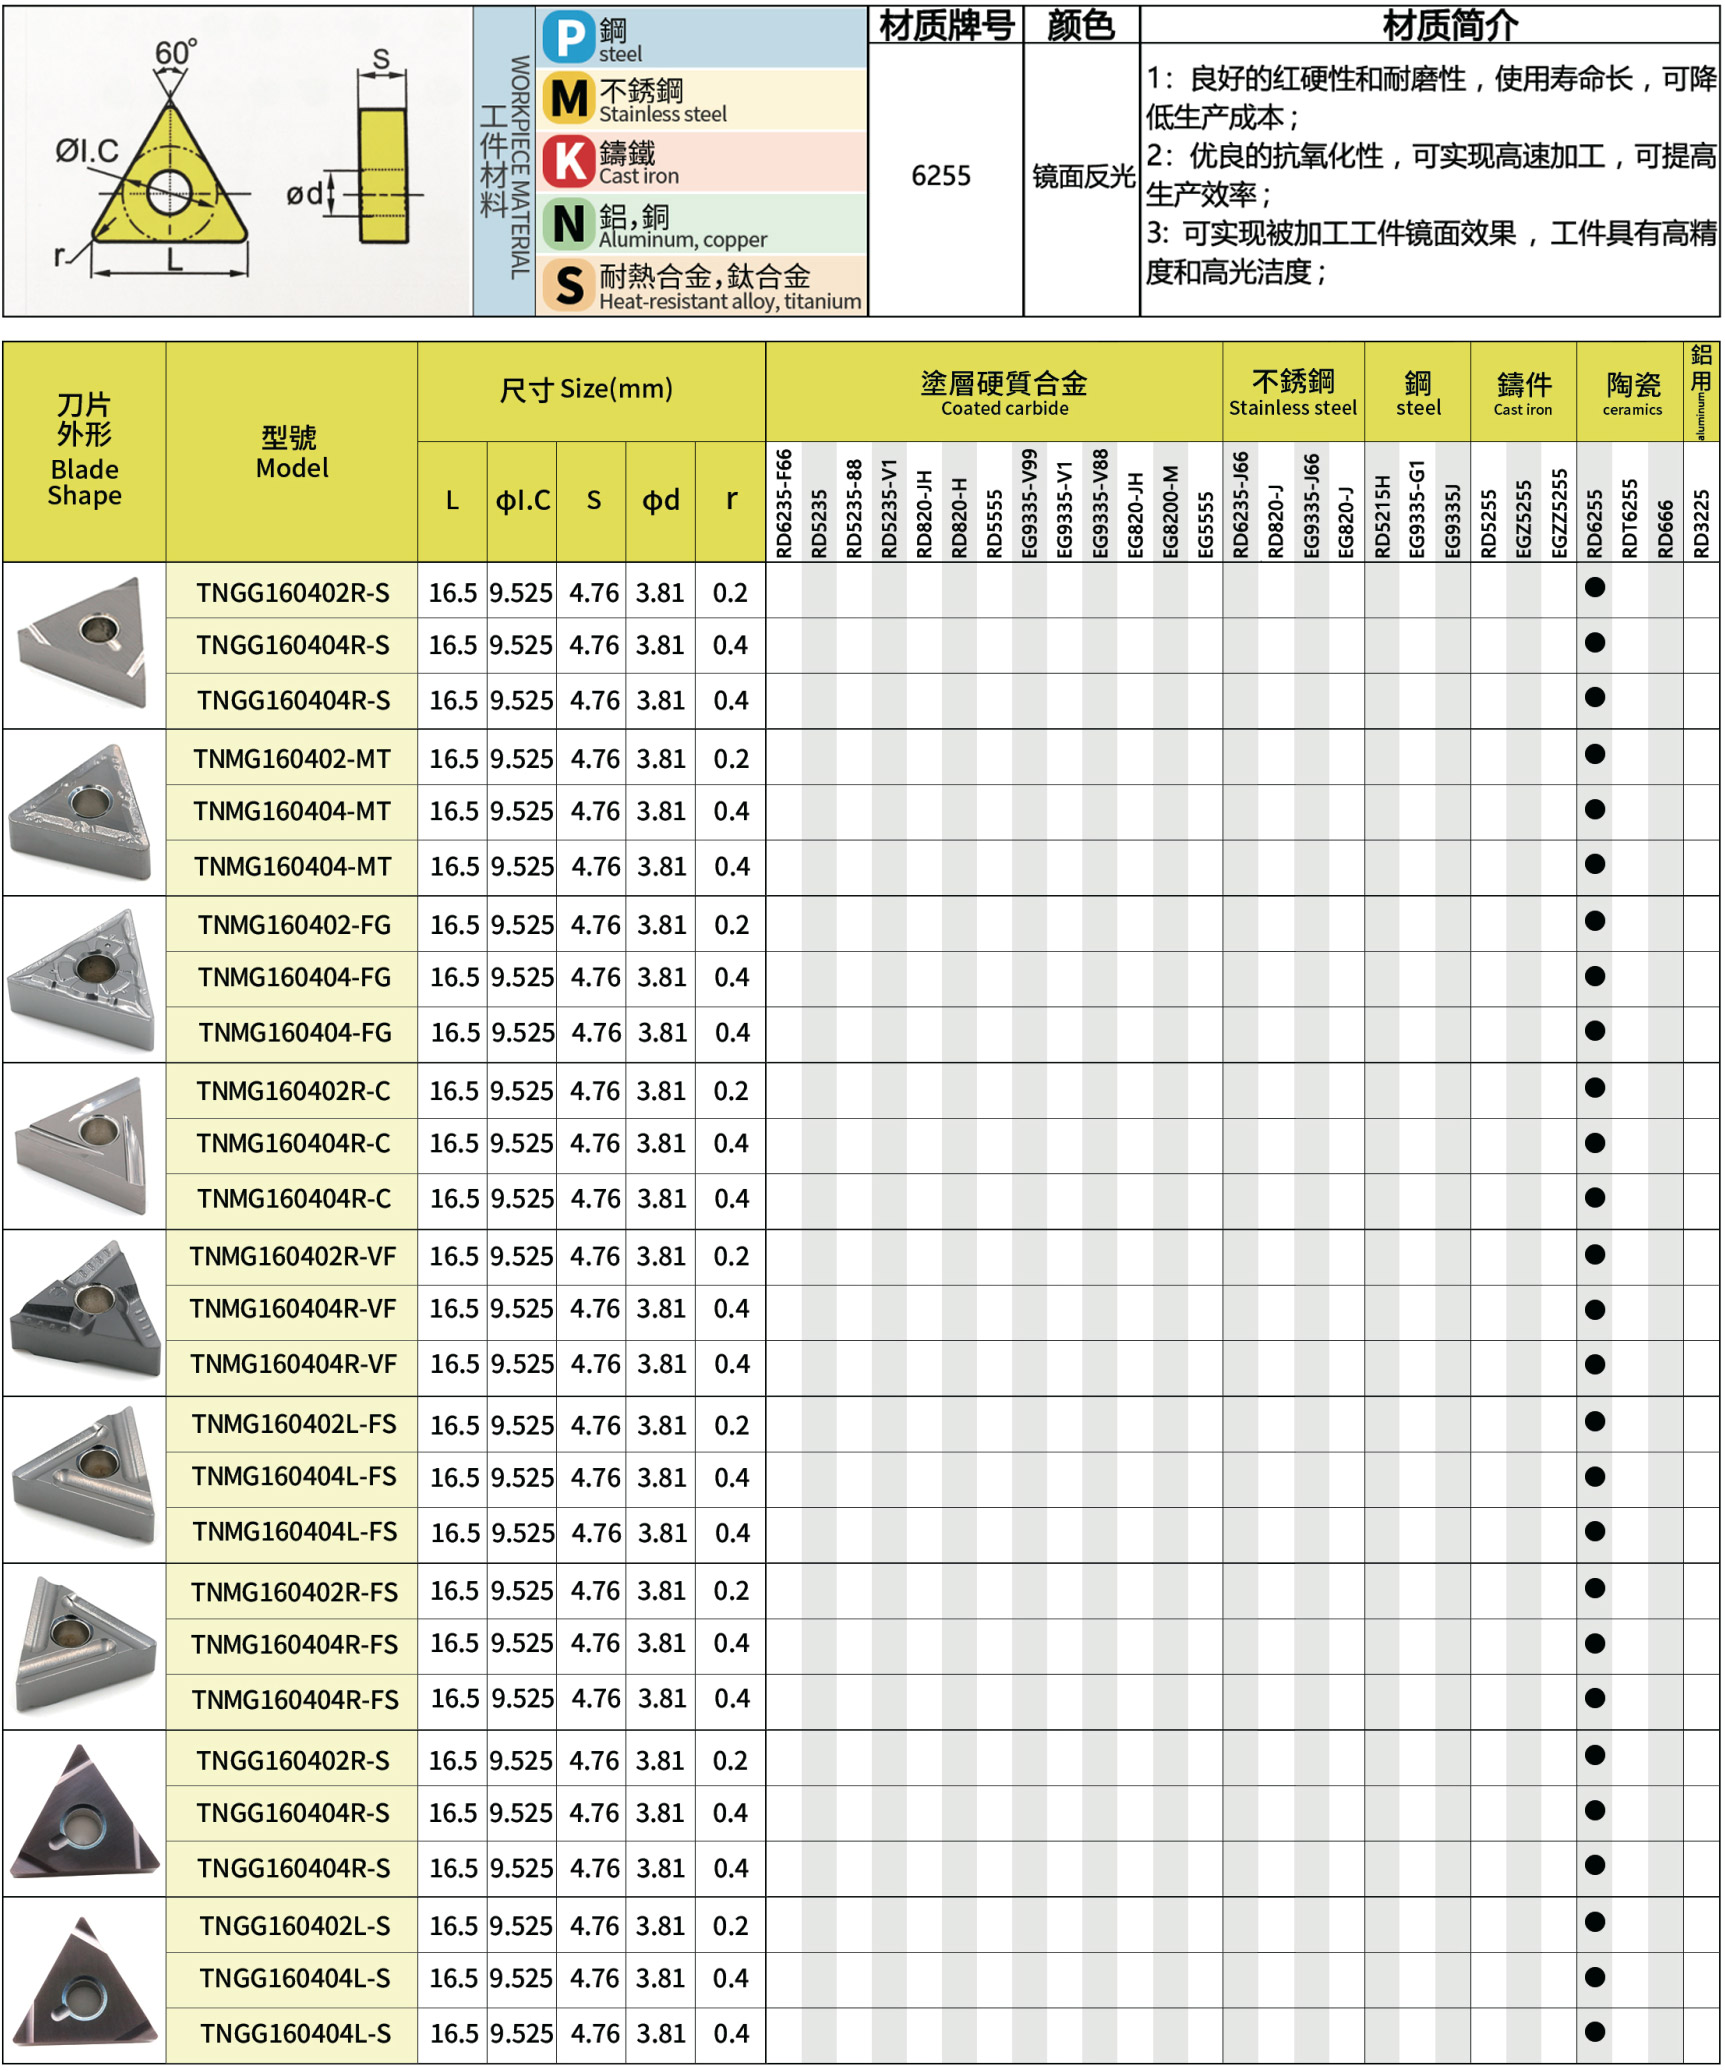1725x2071 pixels.
Task: Click the yellow side-view thickness diagram
Action: (382, 176)
